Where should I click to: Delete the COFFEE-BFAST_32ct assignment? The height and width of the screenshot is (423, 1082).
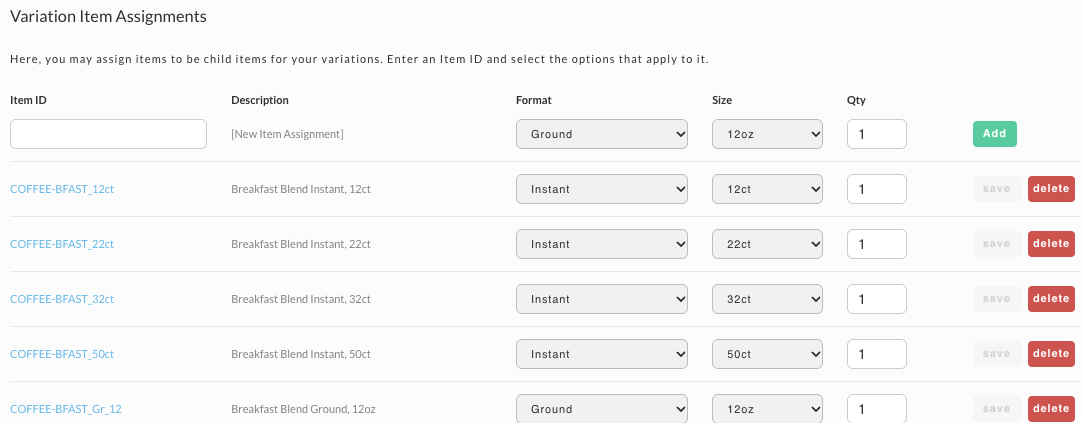(1051, 299)
